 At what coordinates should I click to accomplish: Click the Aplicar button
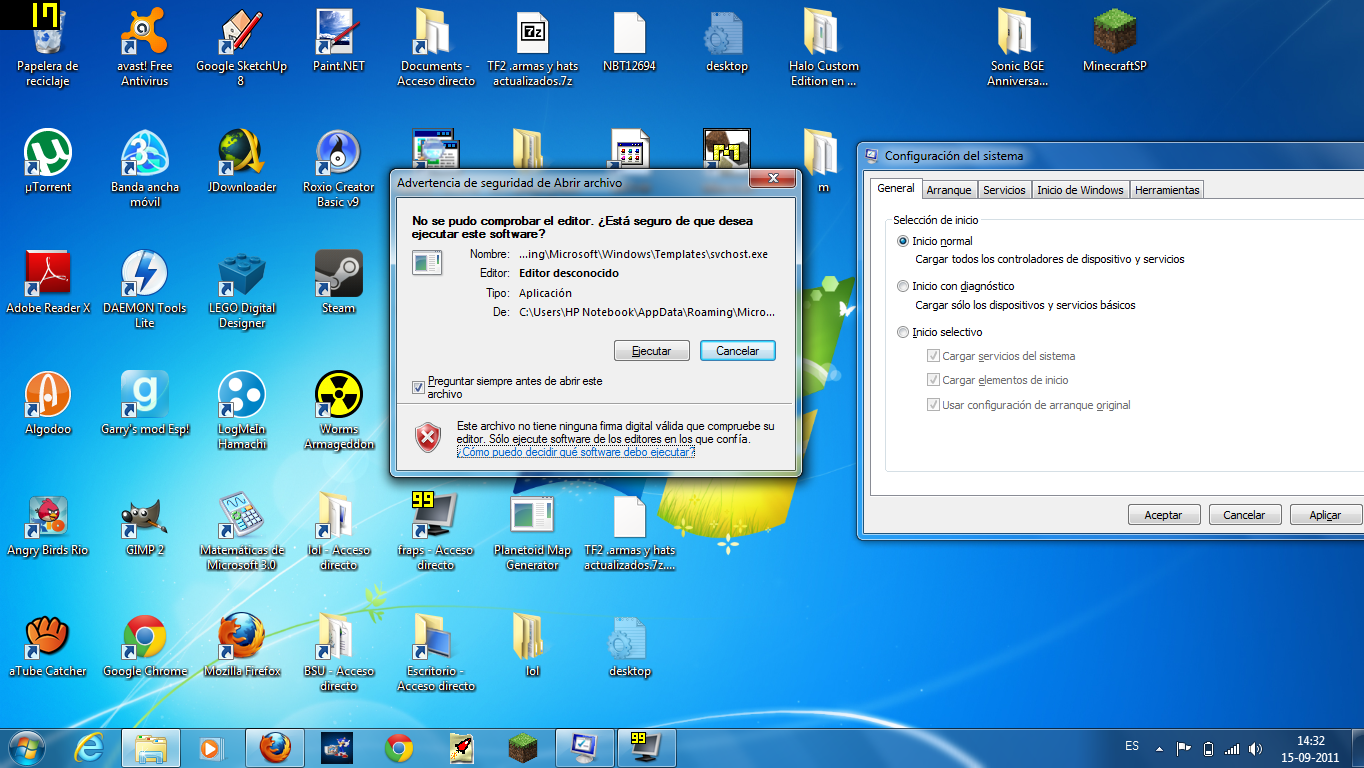(1326, 515)
